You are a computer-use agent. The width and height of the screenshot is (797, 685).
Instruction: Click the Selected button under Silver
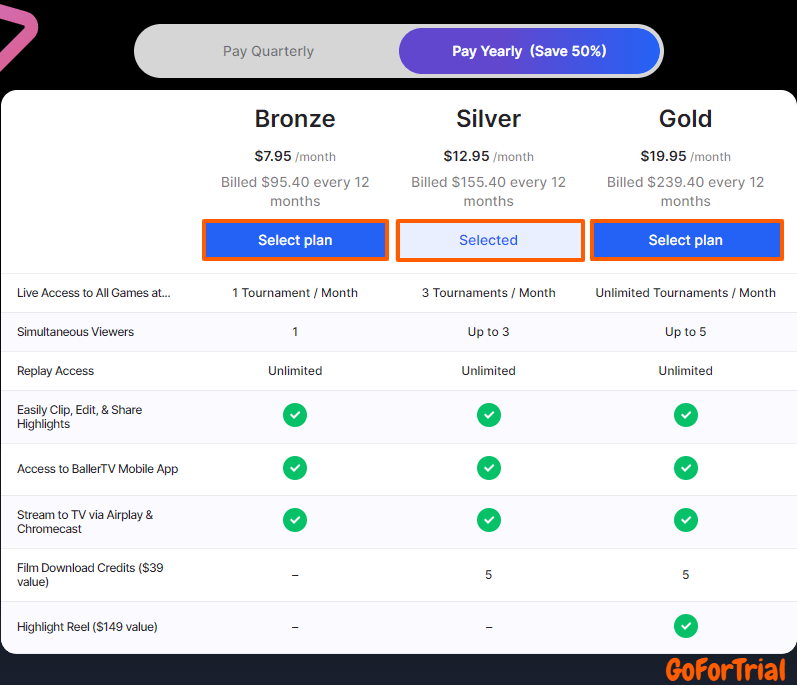pyautogui.click(x=489, y=240)
